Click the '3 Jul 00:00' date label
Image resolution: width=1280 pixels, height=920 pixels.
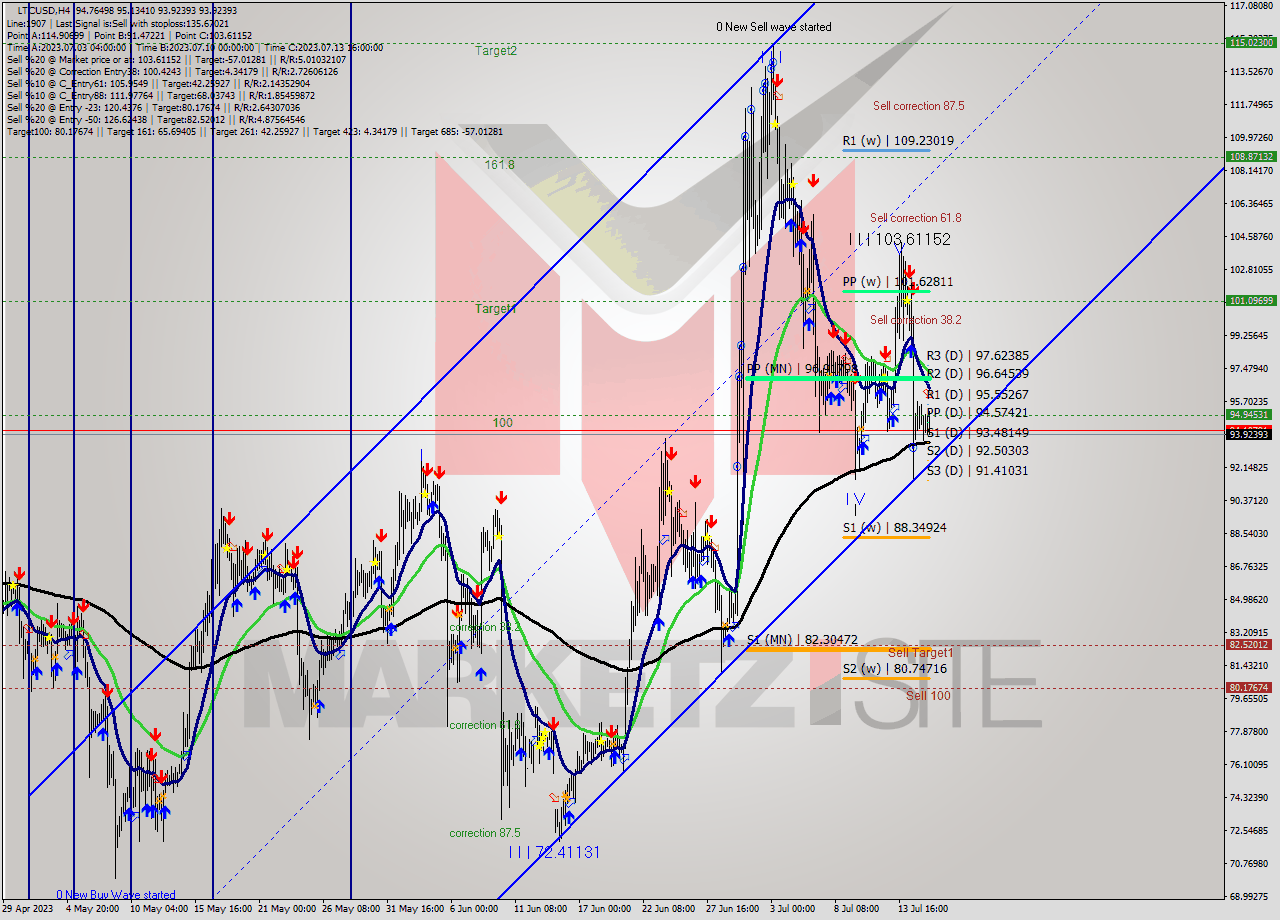point(793,909)
